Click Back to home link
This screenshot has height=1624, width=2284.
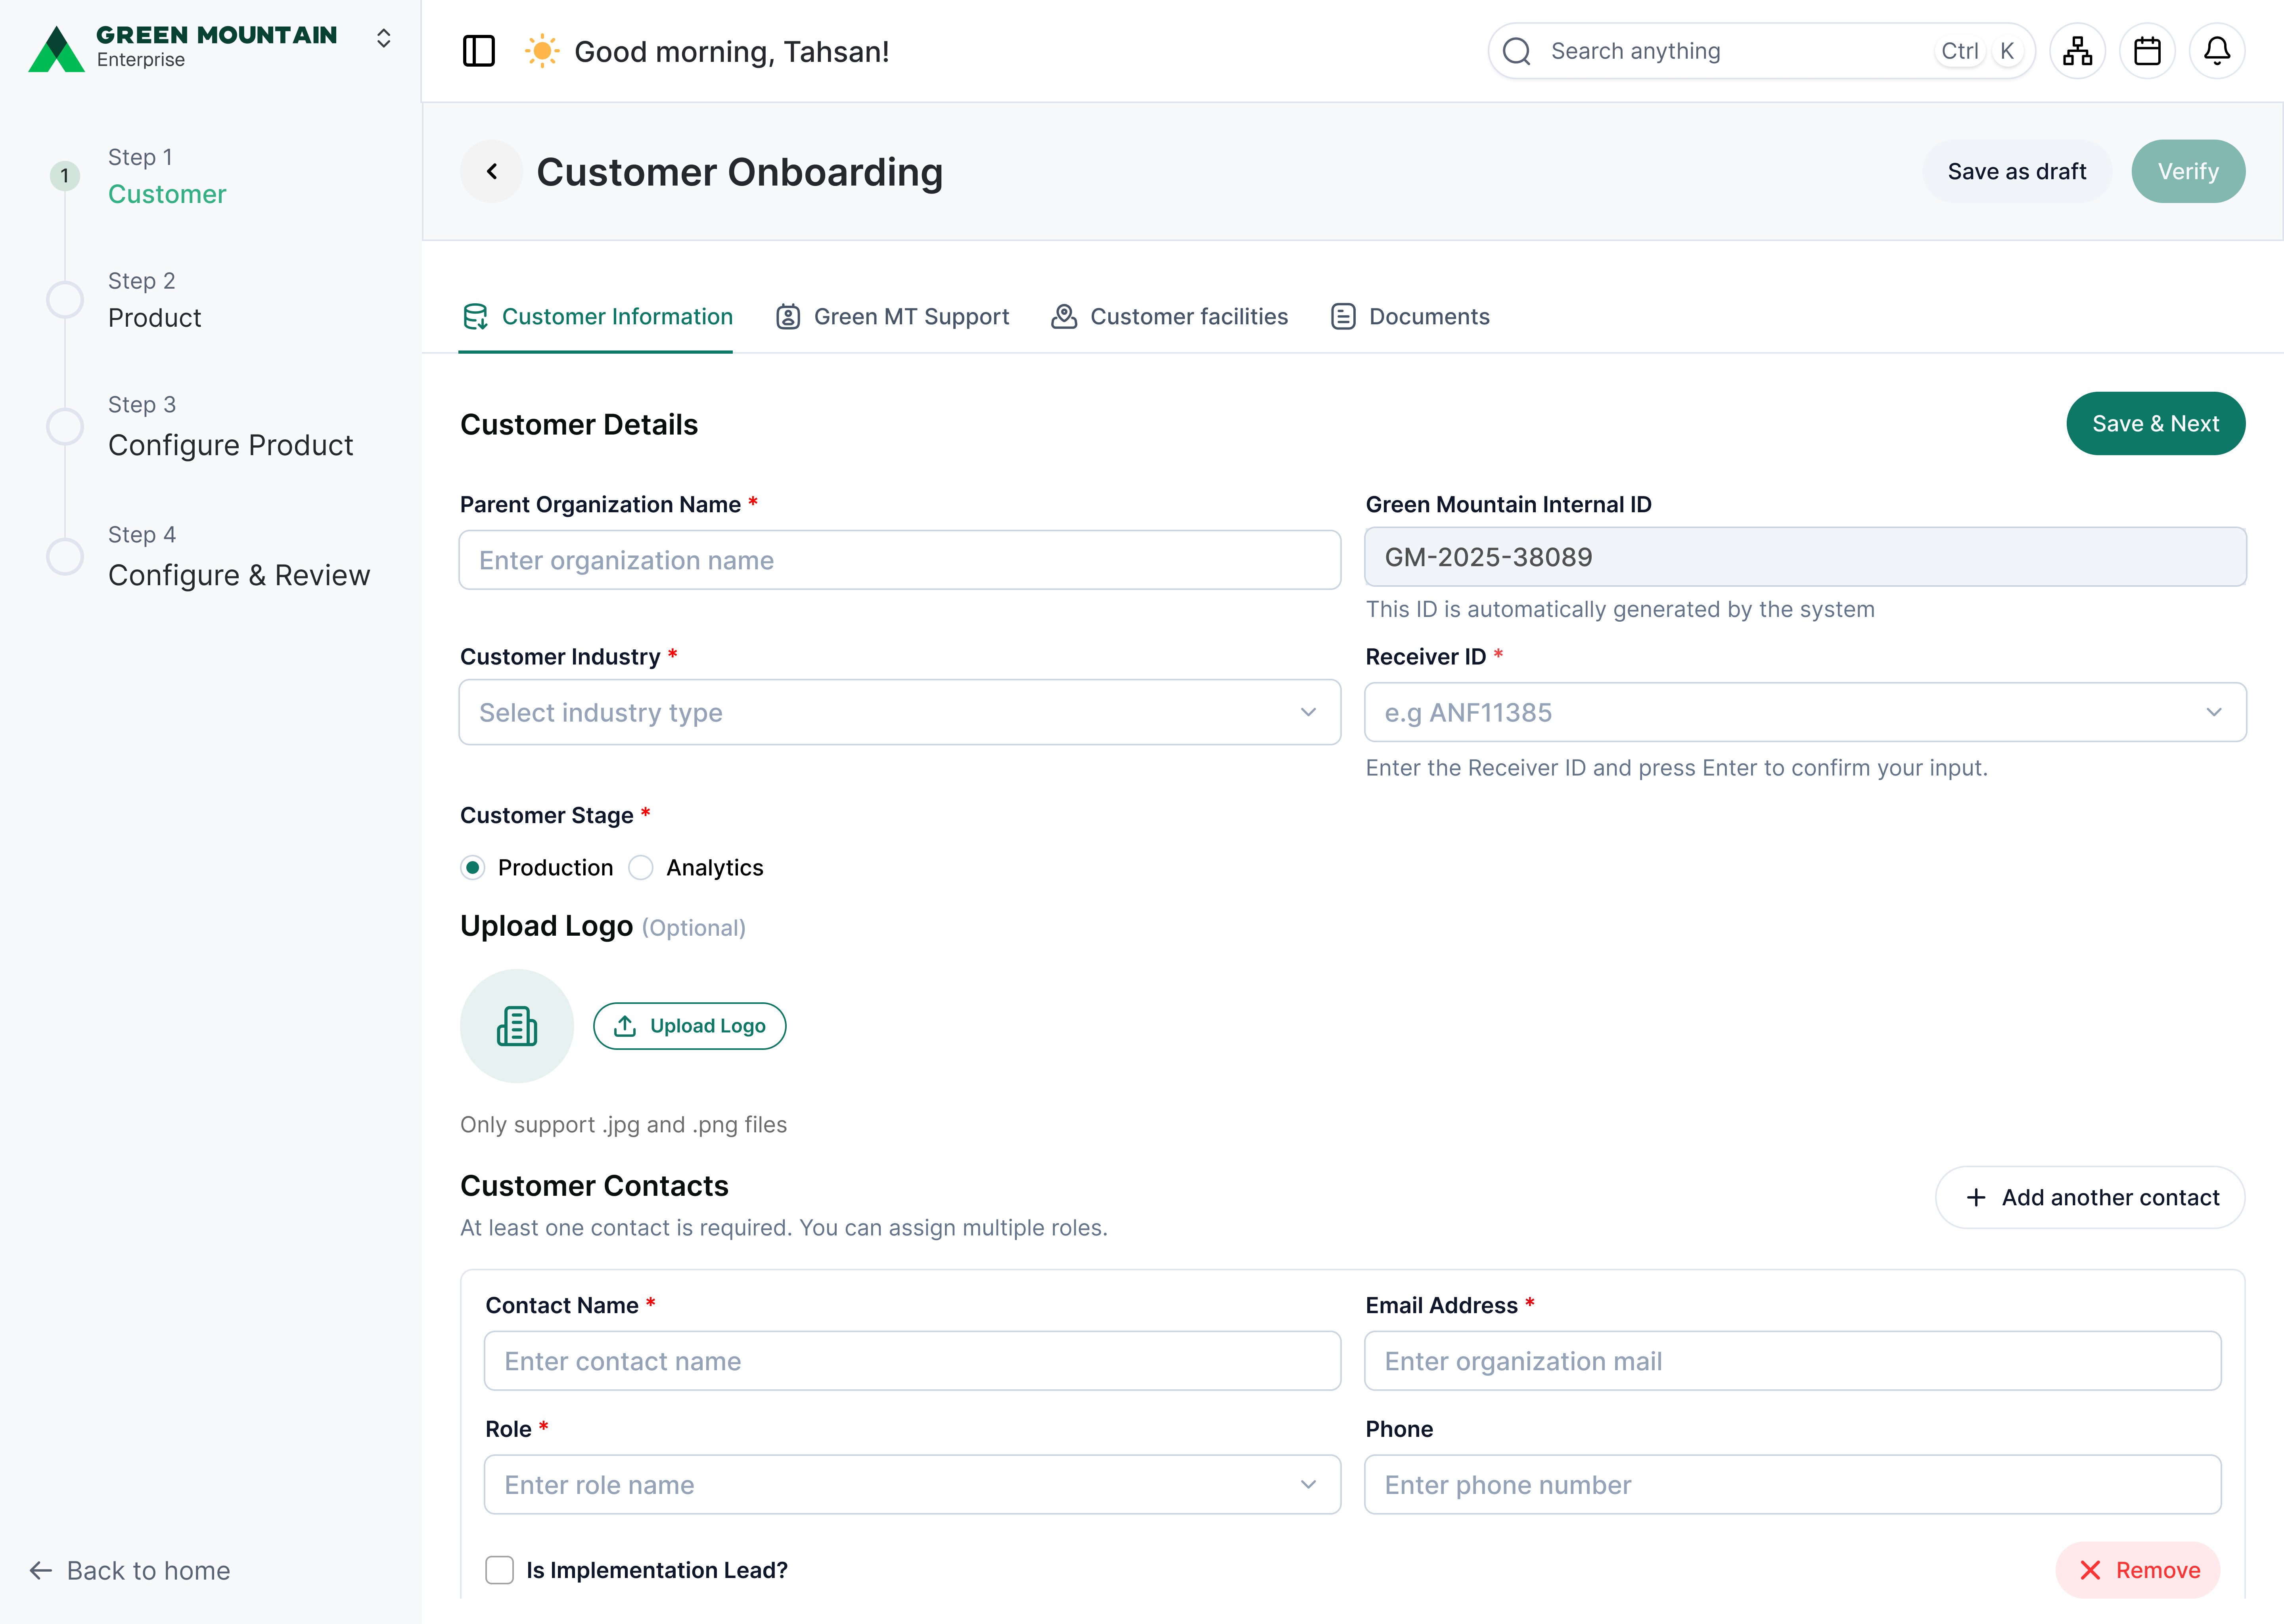point(130,1571)
